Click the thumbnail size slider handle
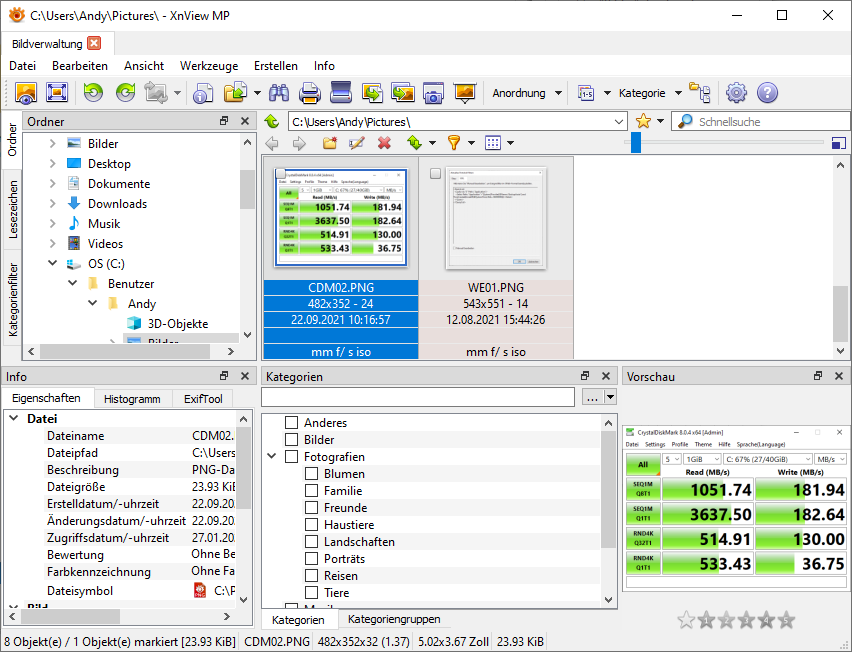Viewport: 852px width, 652px height. [635, 143]
